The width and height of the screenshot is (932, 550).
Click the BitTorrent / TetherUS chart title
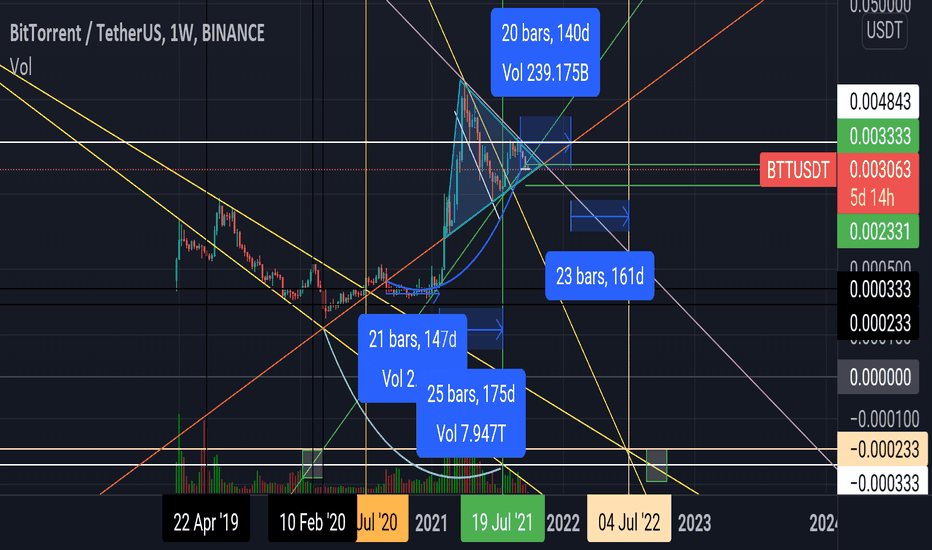(x=137, y=33)
